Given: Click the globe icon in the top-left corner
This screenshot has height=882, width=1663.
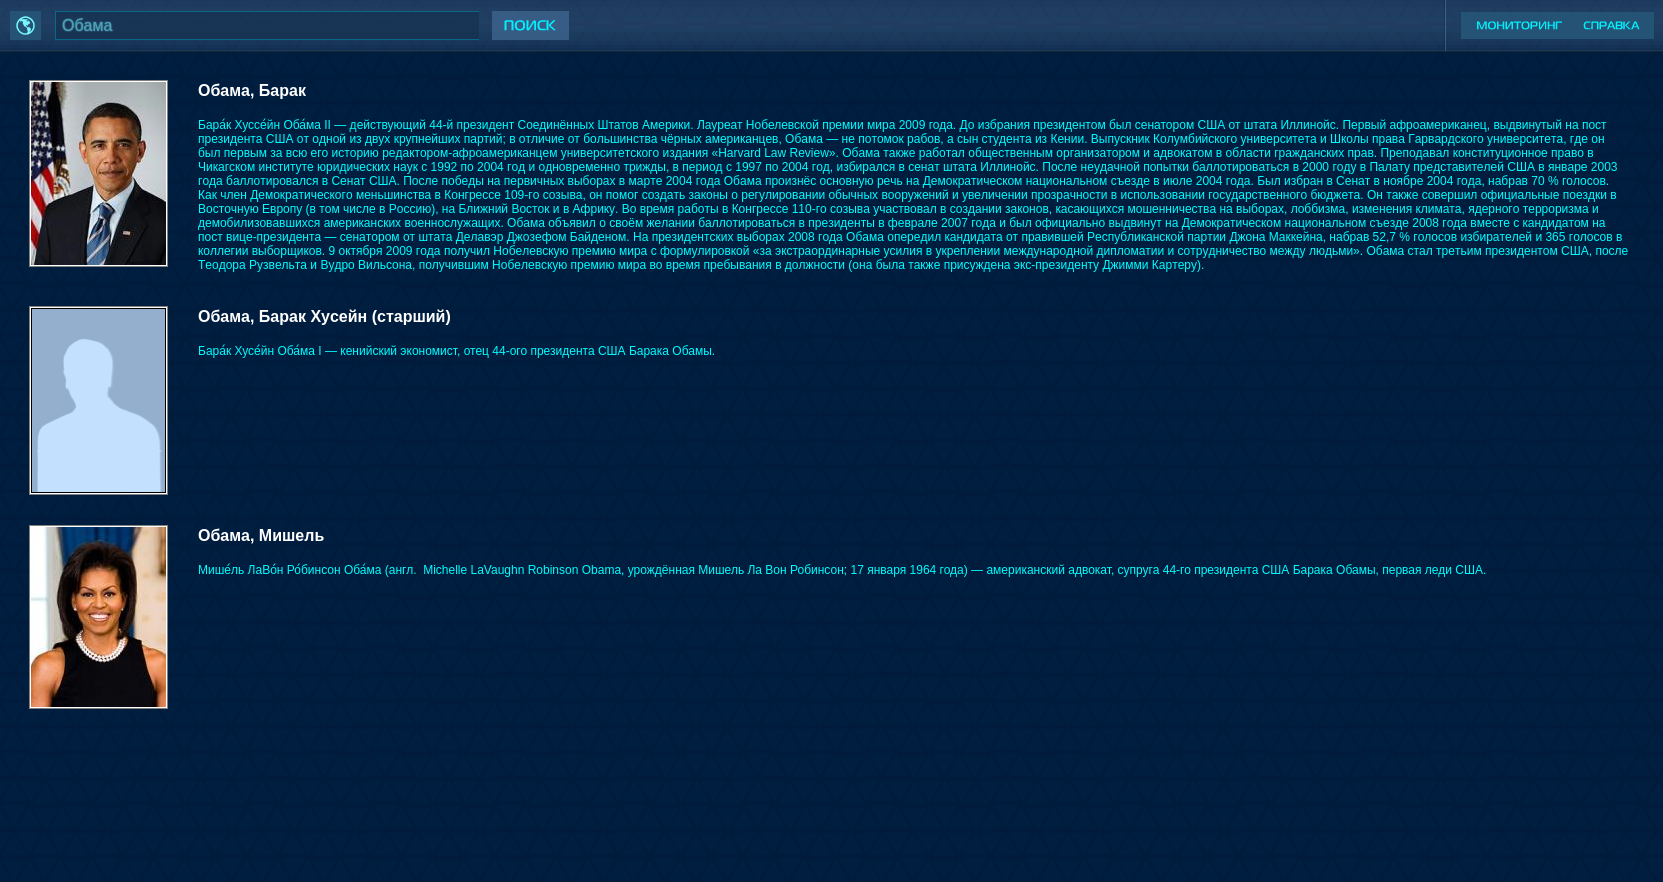Looking at the screenshot, I should pyautogui.click(x=25, y=25).
